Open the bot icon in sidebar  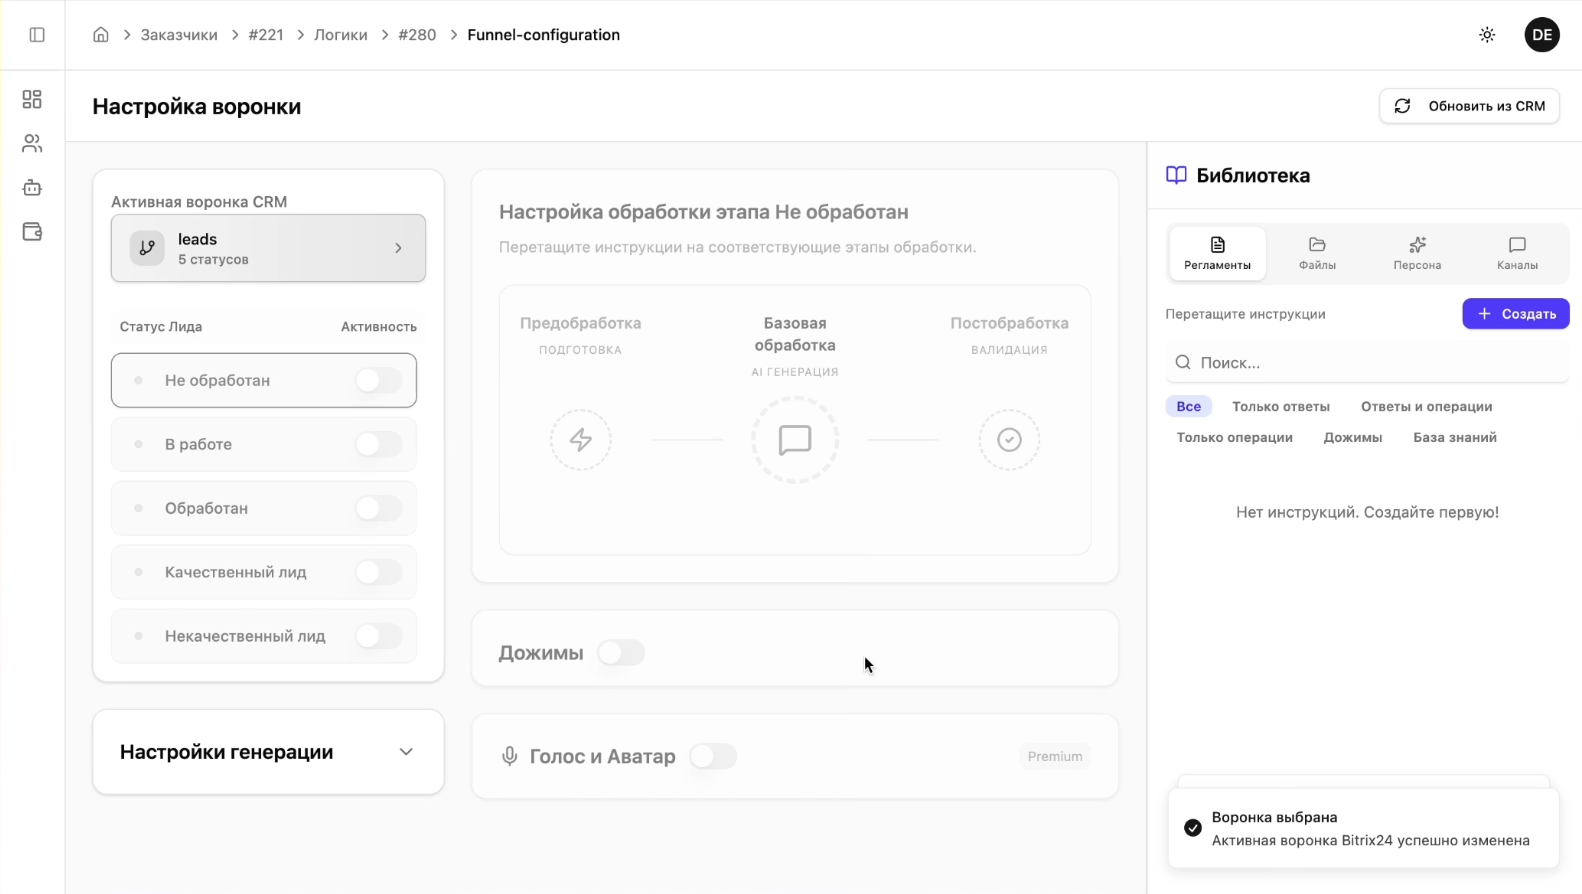pyautogui.click(x=32, y=188)
